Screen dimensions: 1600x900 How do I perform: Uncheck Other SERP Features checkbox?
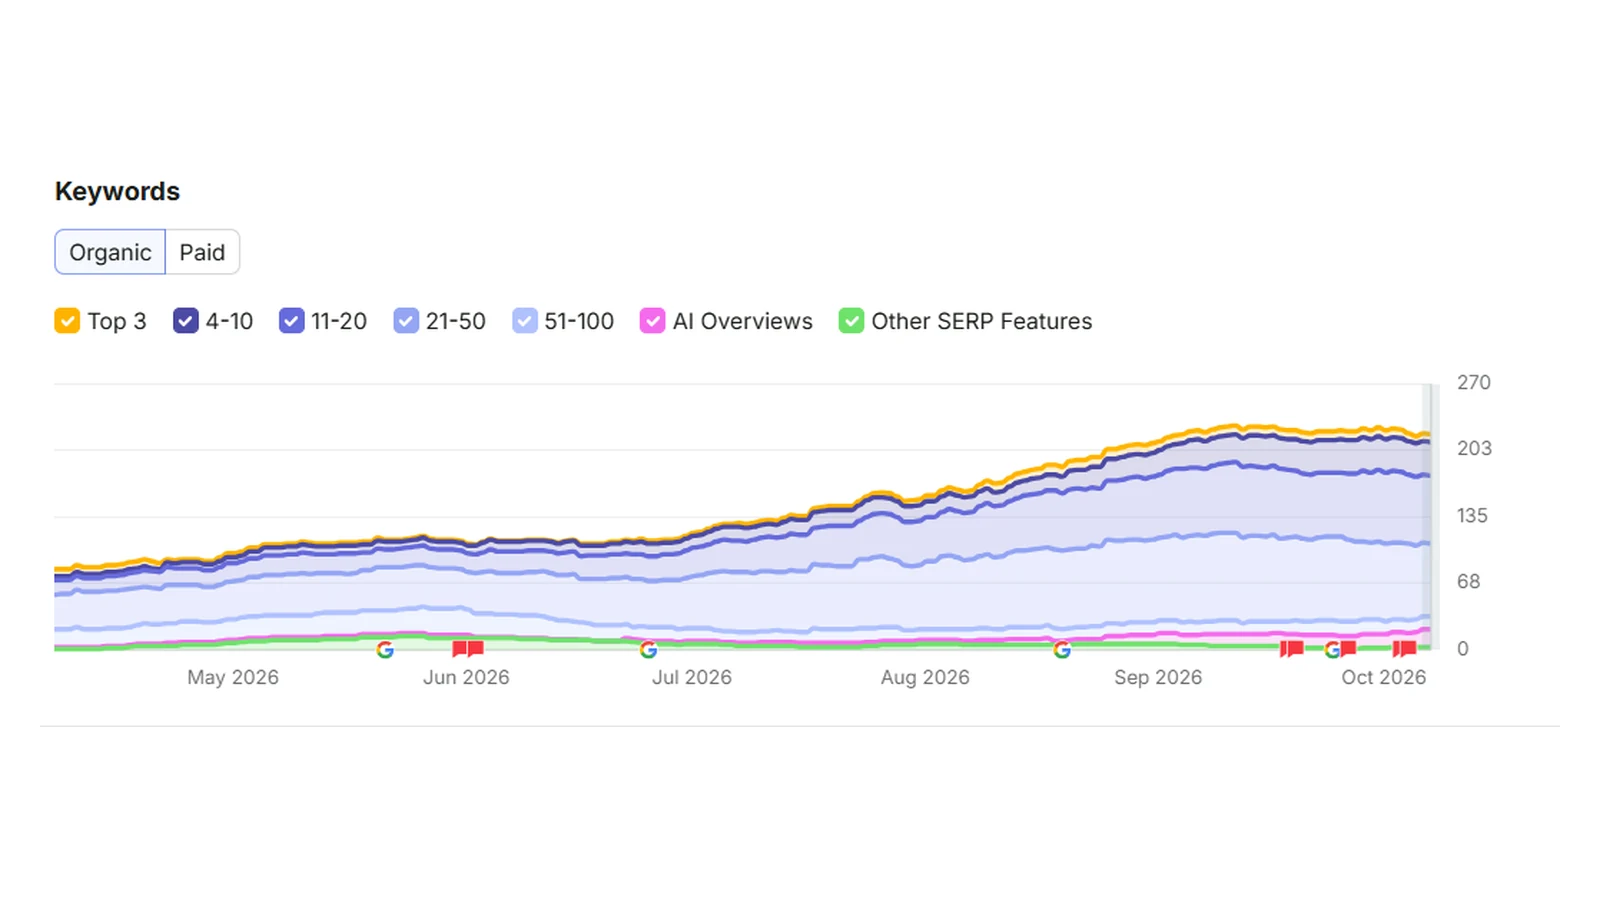pos(851,321)
